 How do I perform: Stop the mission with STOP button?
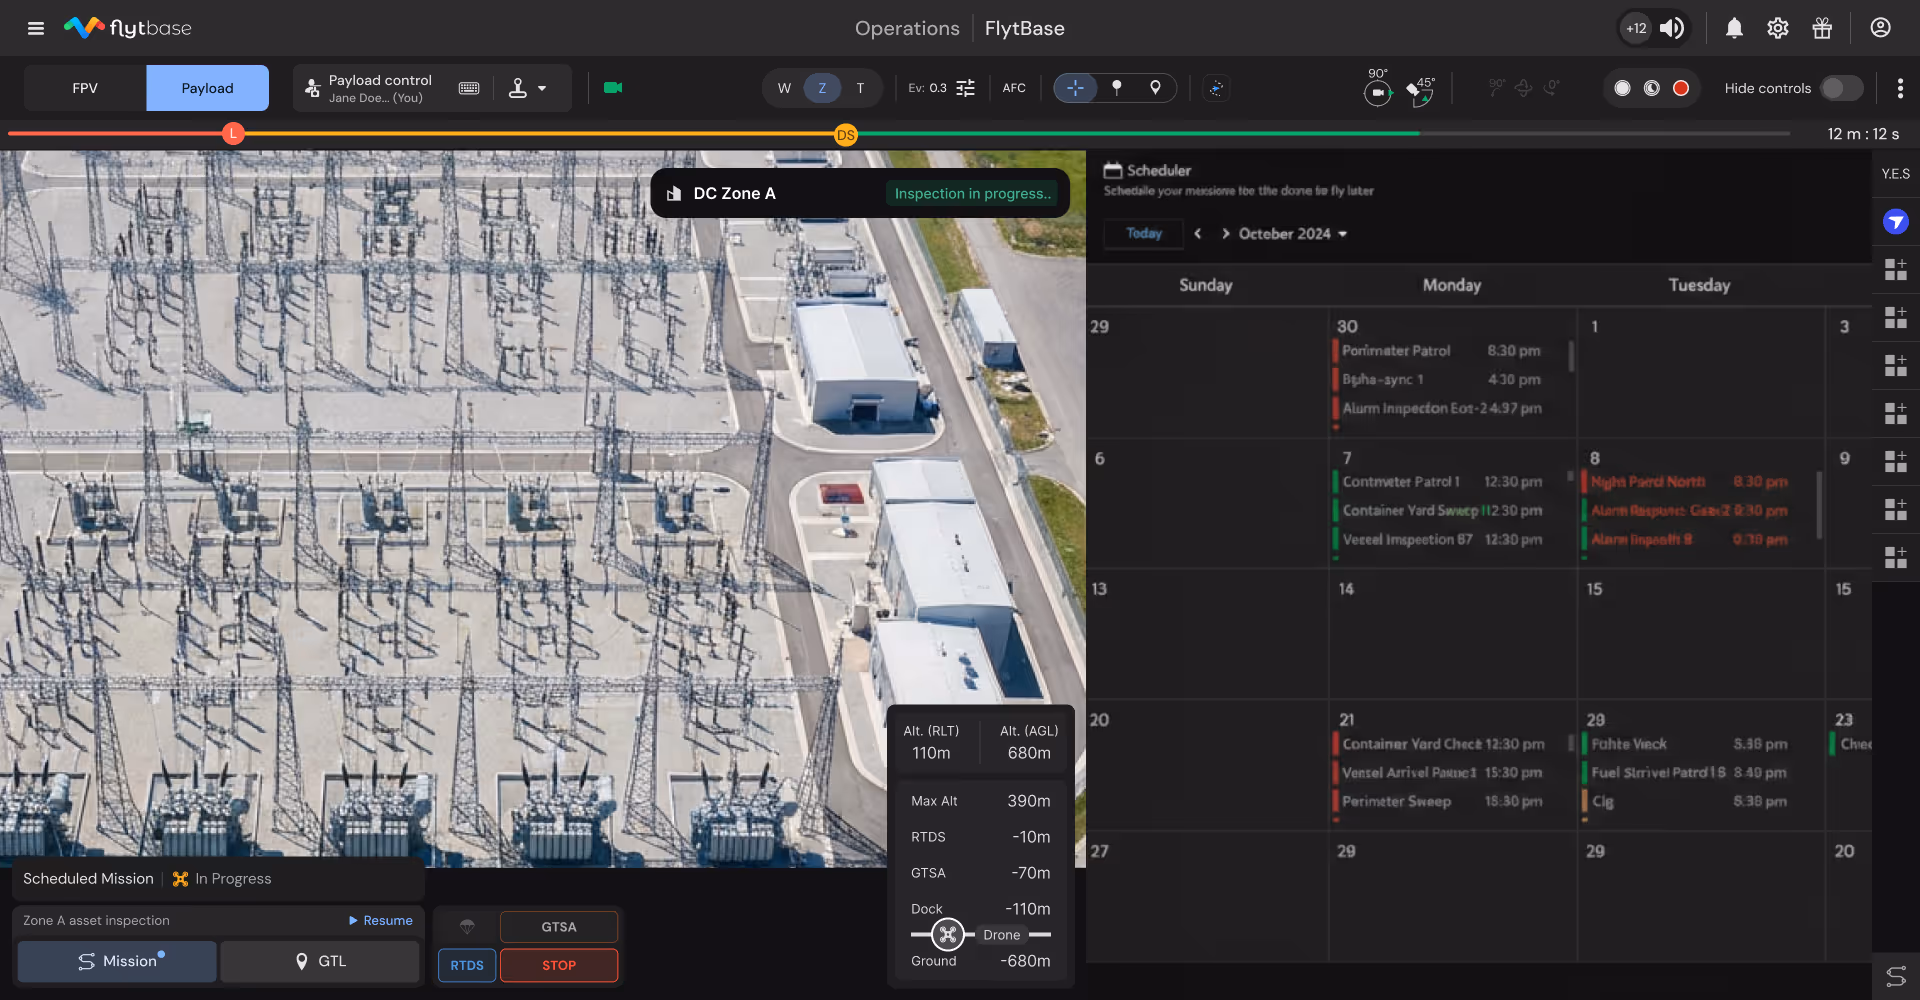pyautogui.click(x=559, y=965)
